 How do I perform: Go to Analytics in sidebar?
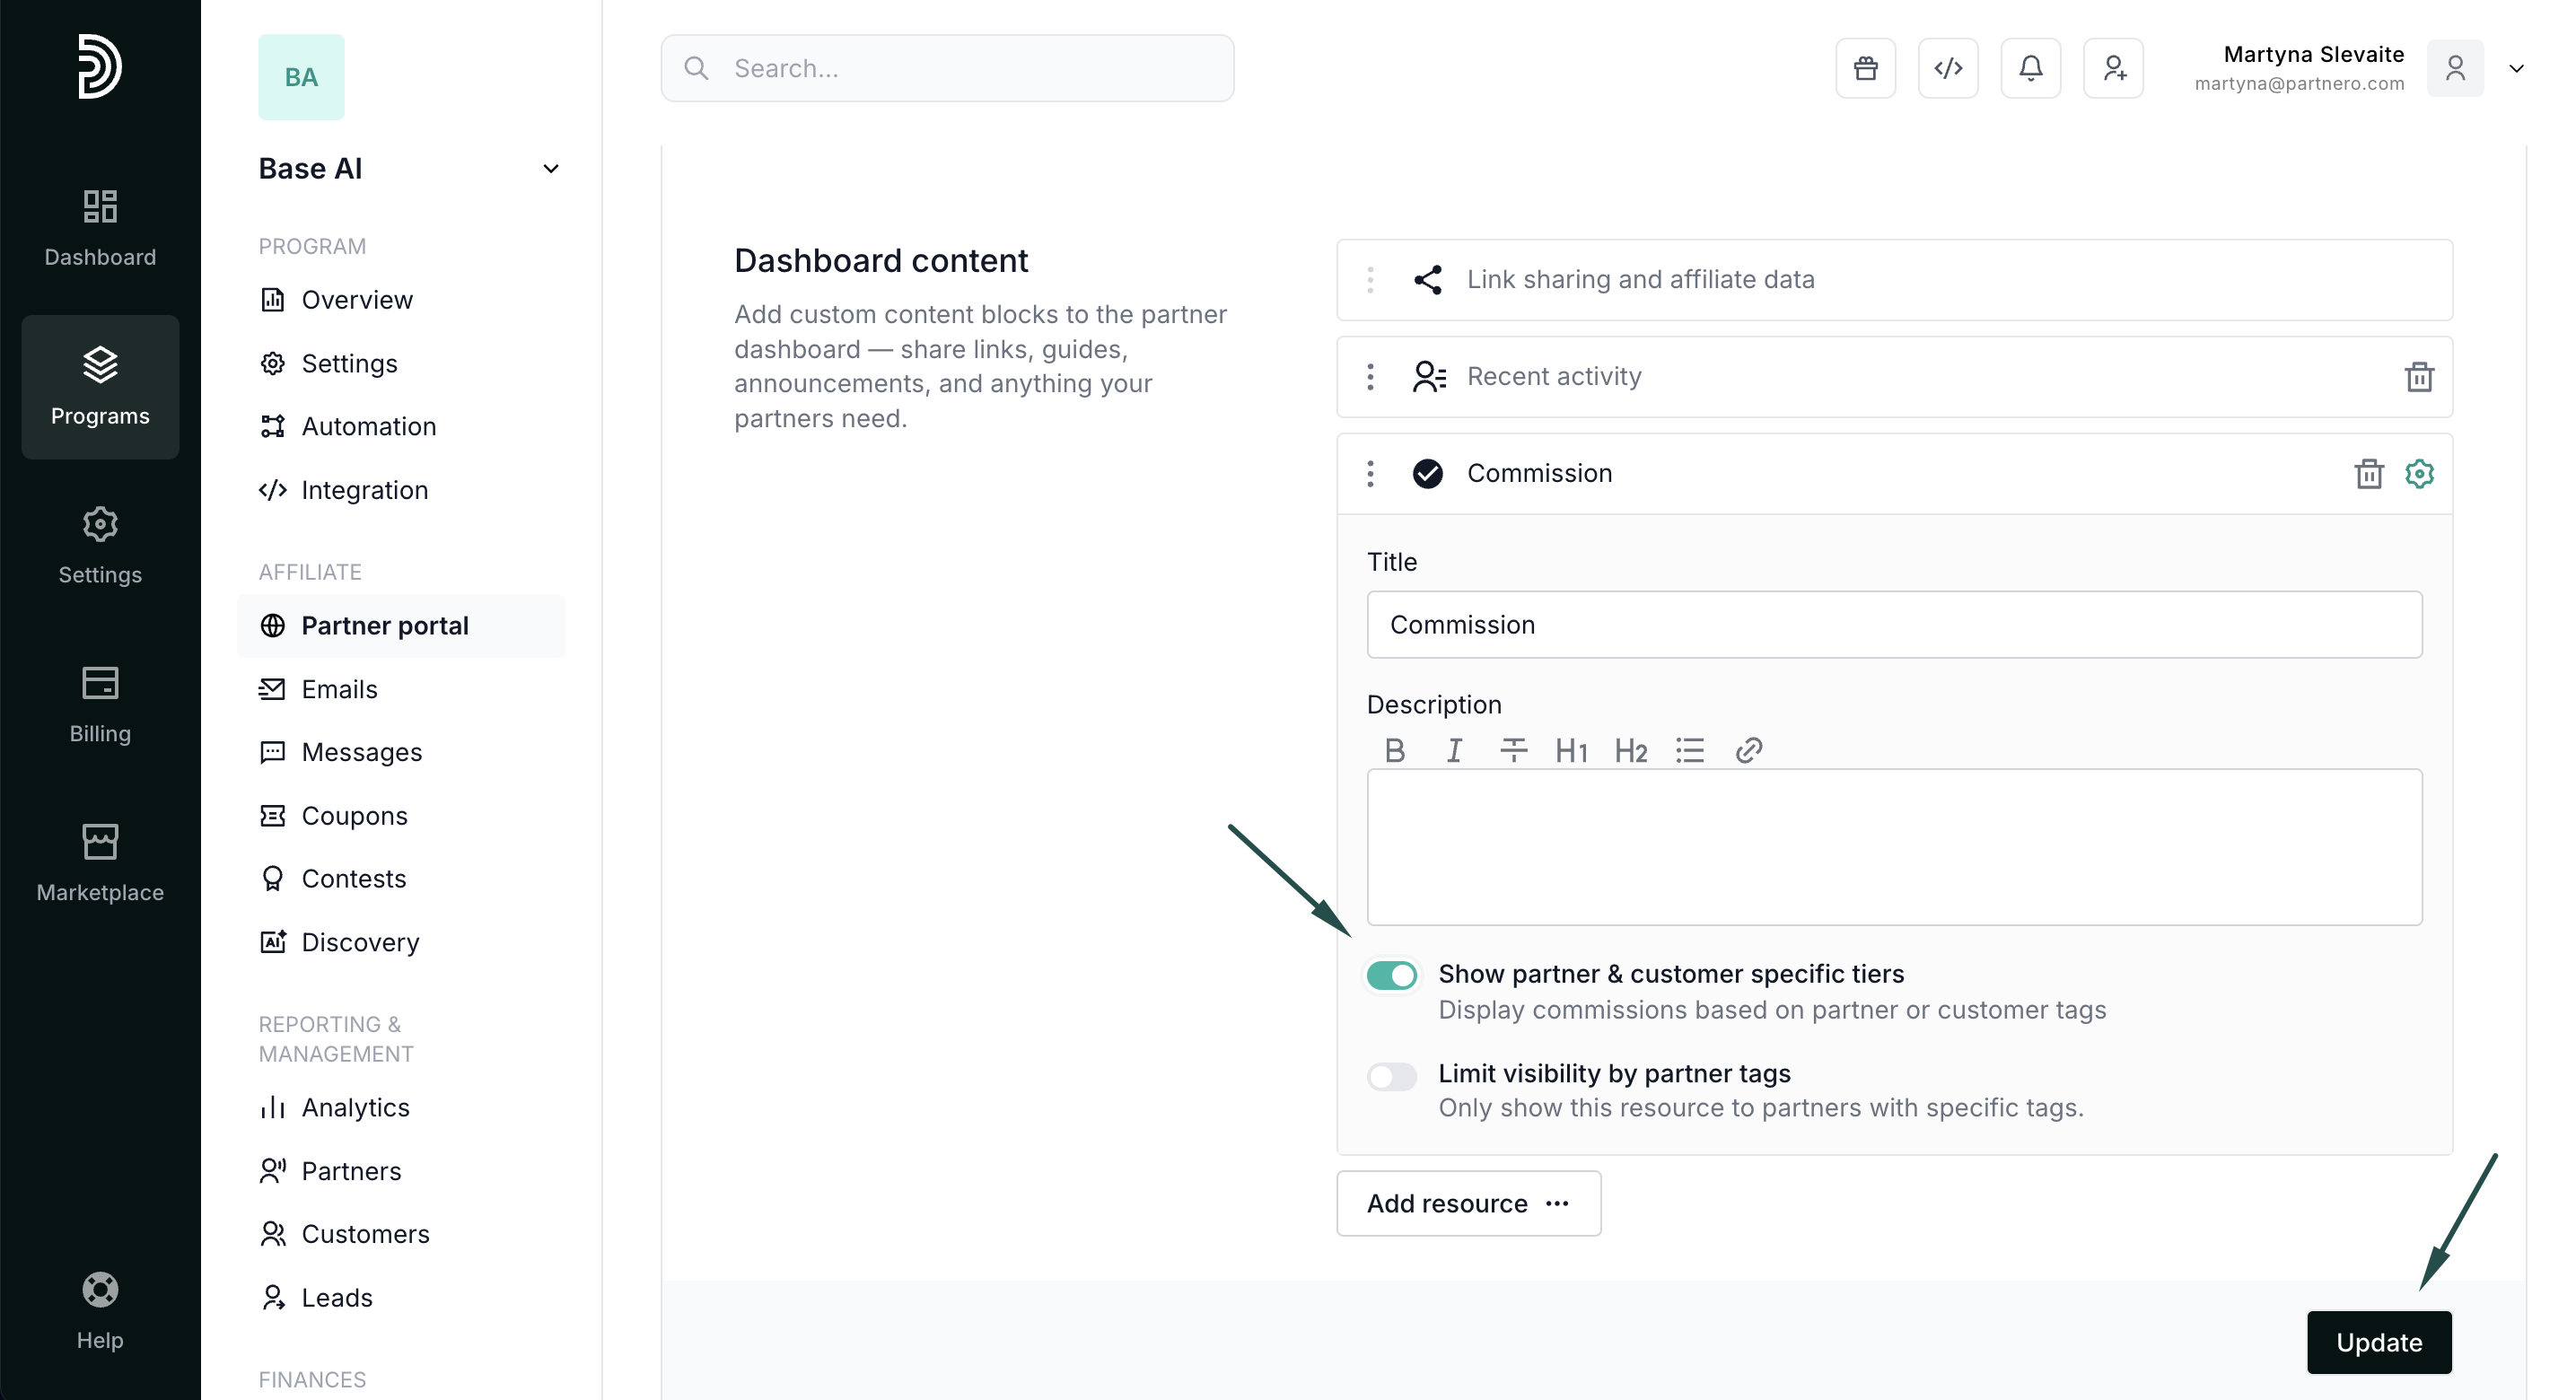click(355, 1107)
